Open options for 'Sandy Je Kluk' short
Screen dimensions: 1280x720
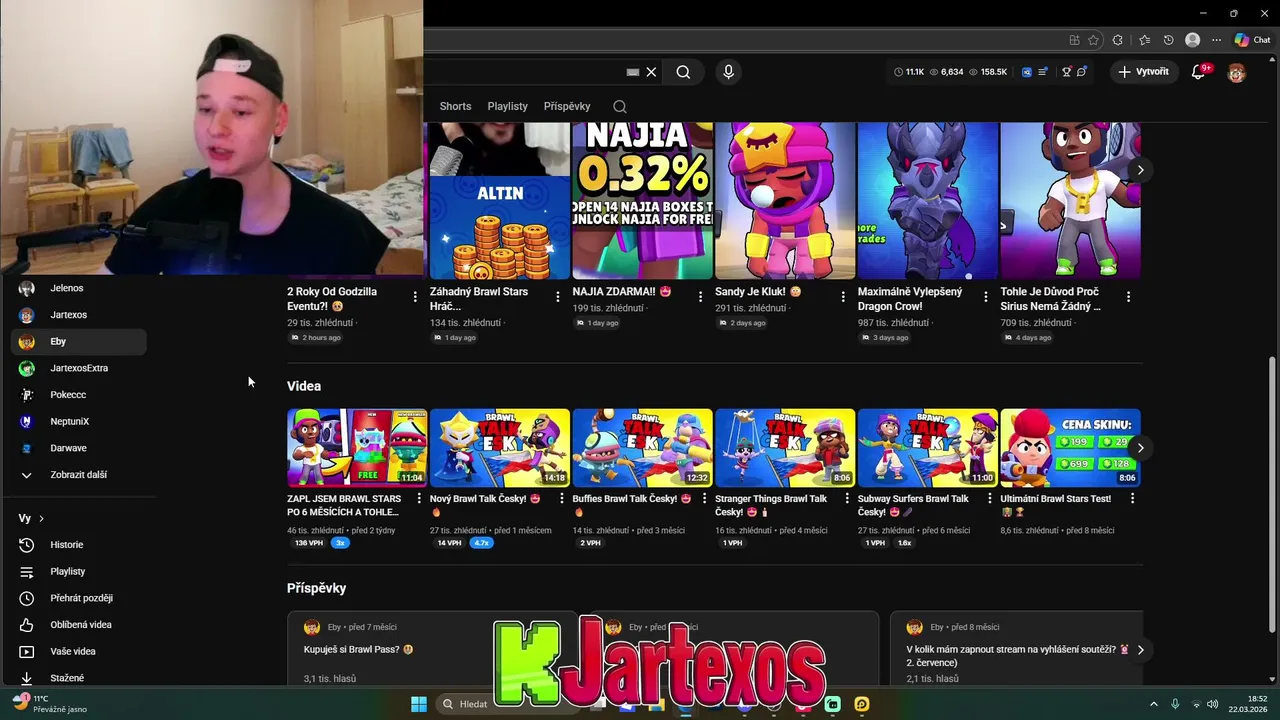tap(843, 297)
